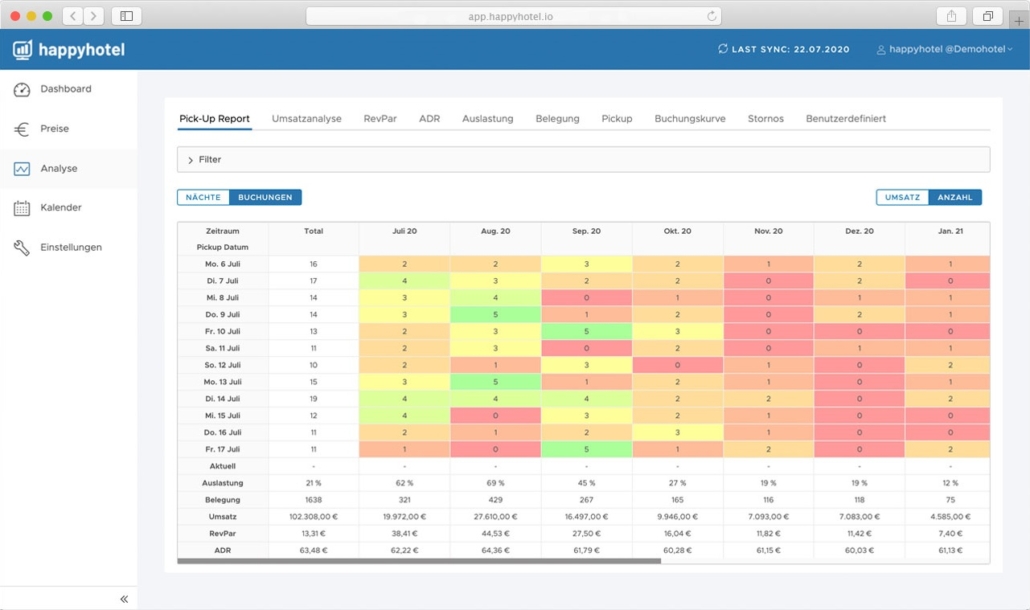Open a new browser tab

coord(1017,15)
